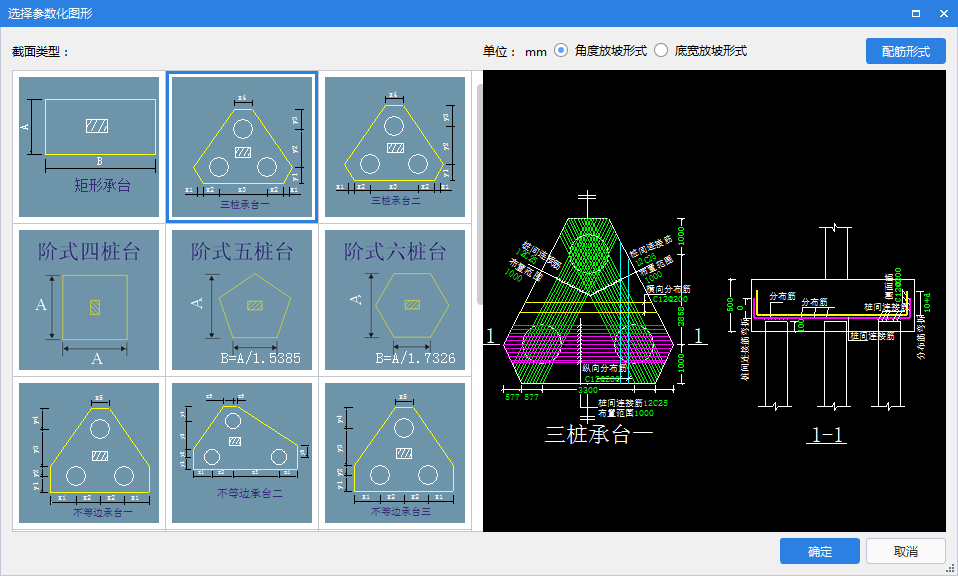Screen dimensions: 958x576
Task: Choose the 阶式五桩台 section type
Action: pyautogui.click(x=242, y=300)
